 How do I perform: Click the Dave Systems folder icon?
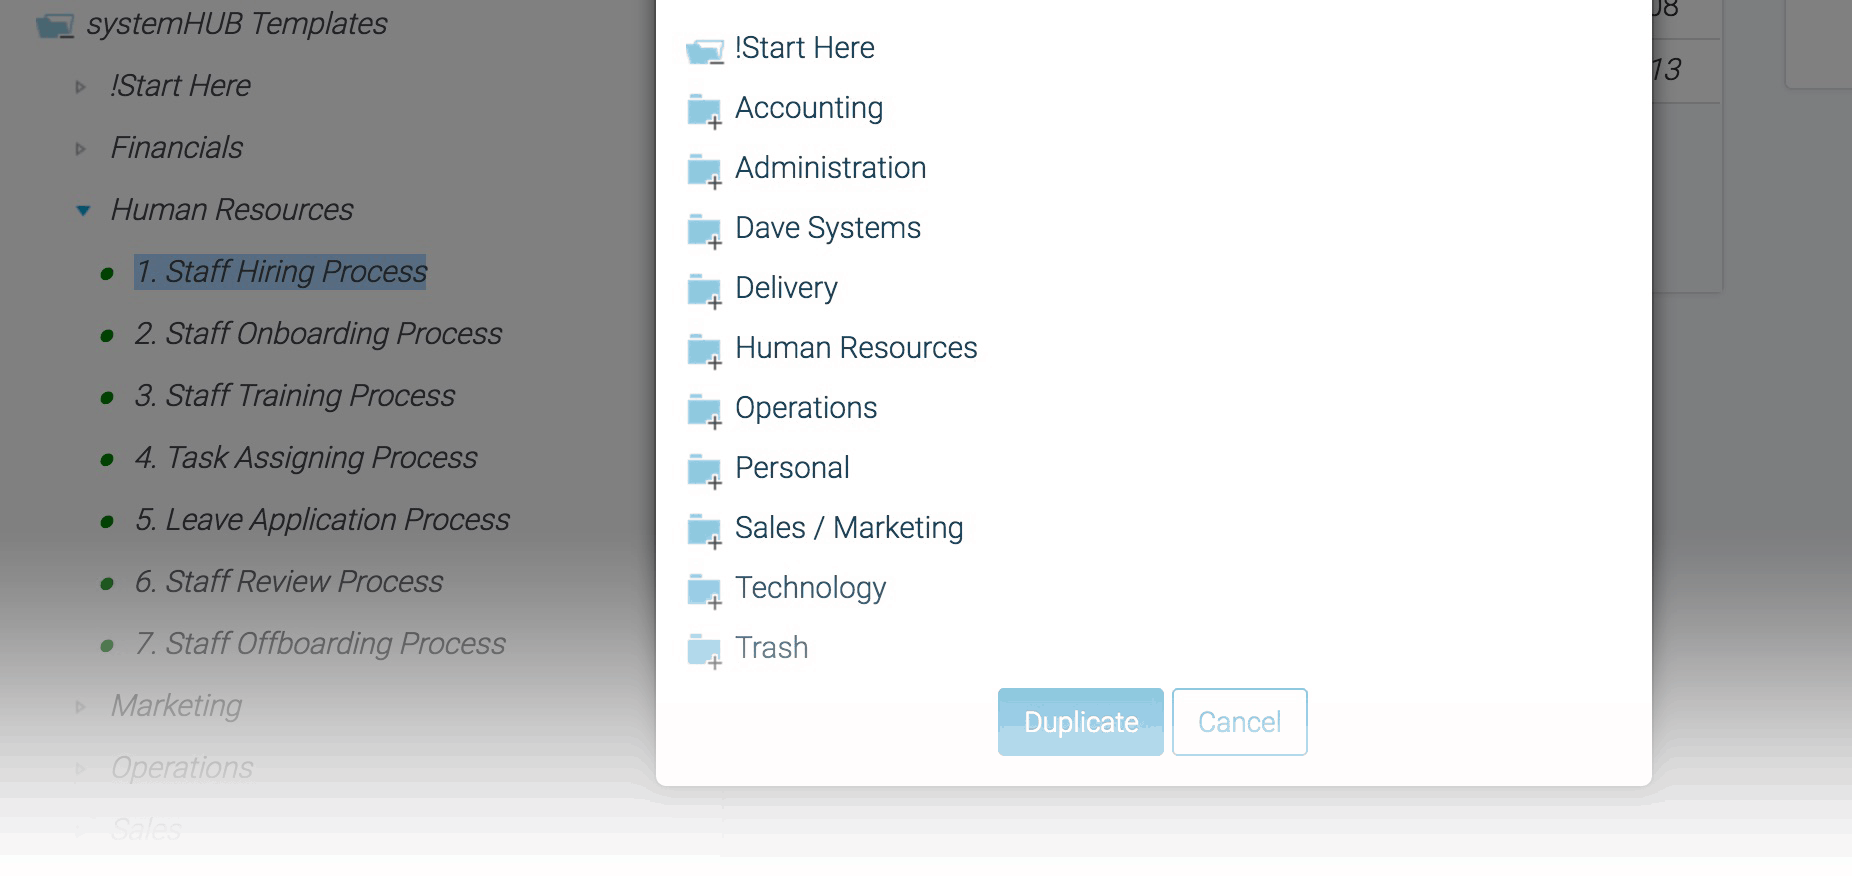(x=704, y=229)
